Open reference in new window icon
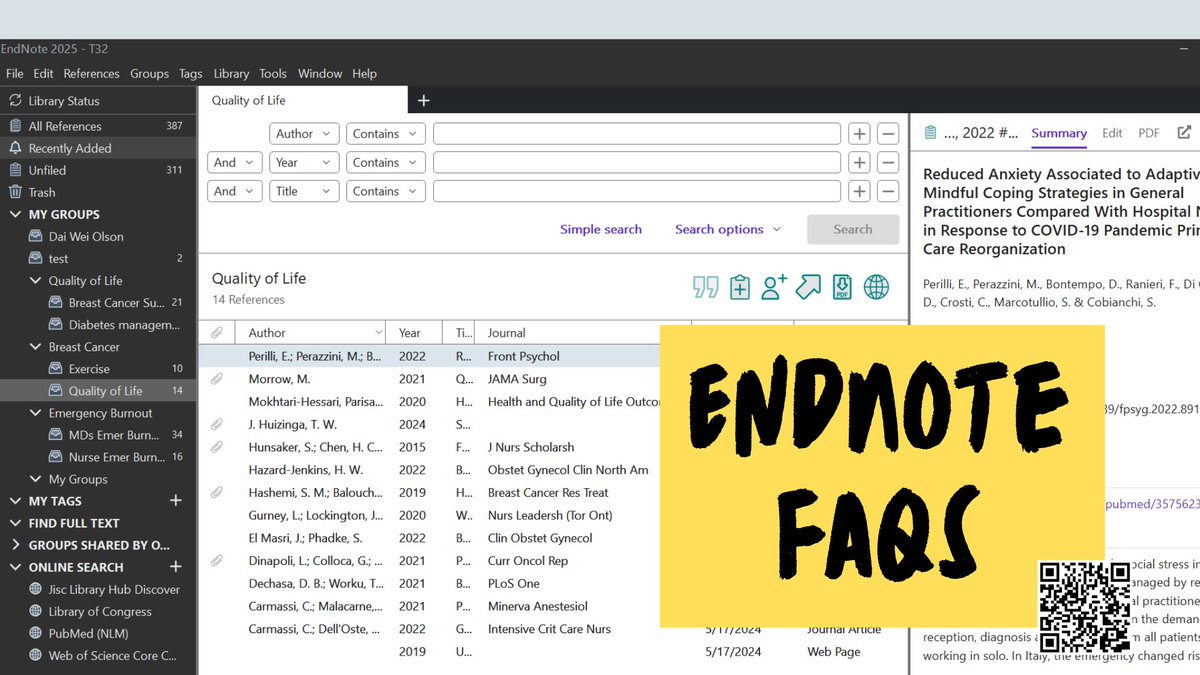The image size is (1200, 675). pos(1185,132)
